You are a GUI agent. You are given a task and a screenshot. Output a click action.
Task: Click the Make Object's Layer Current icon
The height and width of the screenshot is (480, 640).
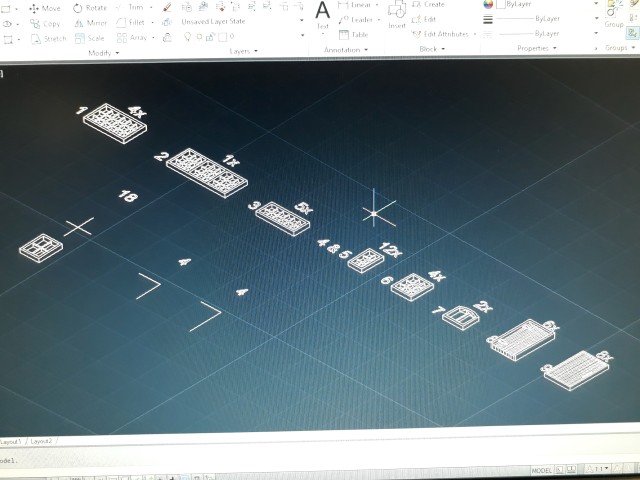(x=203, y=6)
